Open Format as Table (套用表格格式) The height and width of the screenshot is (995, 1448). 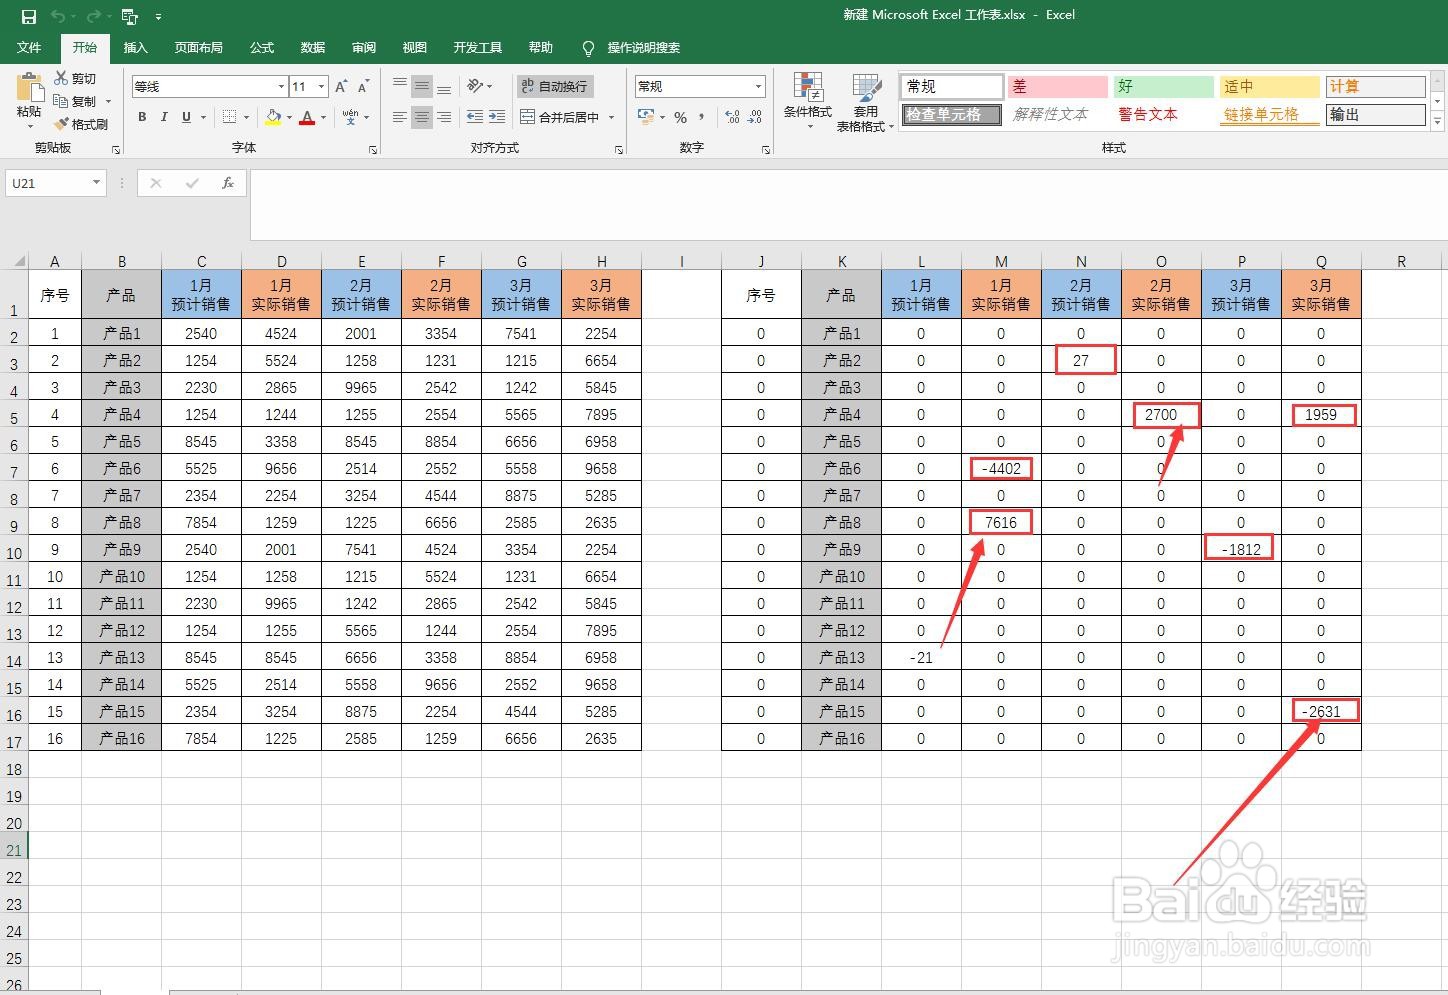(865, 102)
